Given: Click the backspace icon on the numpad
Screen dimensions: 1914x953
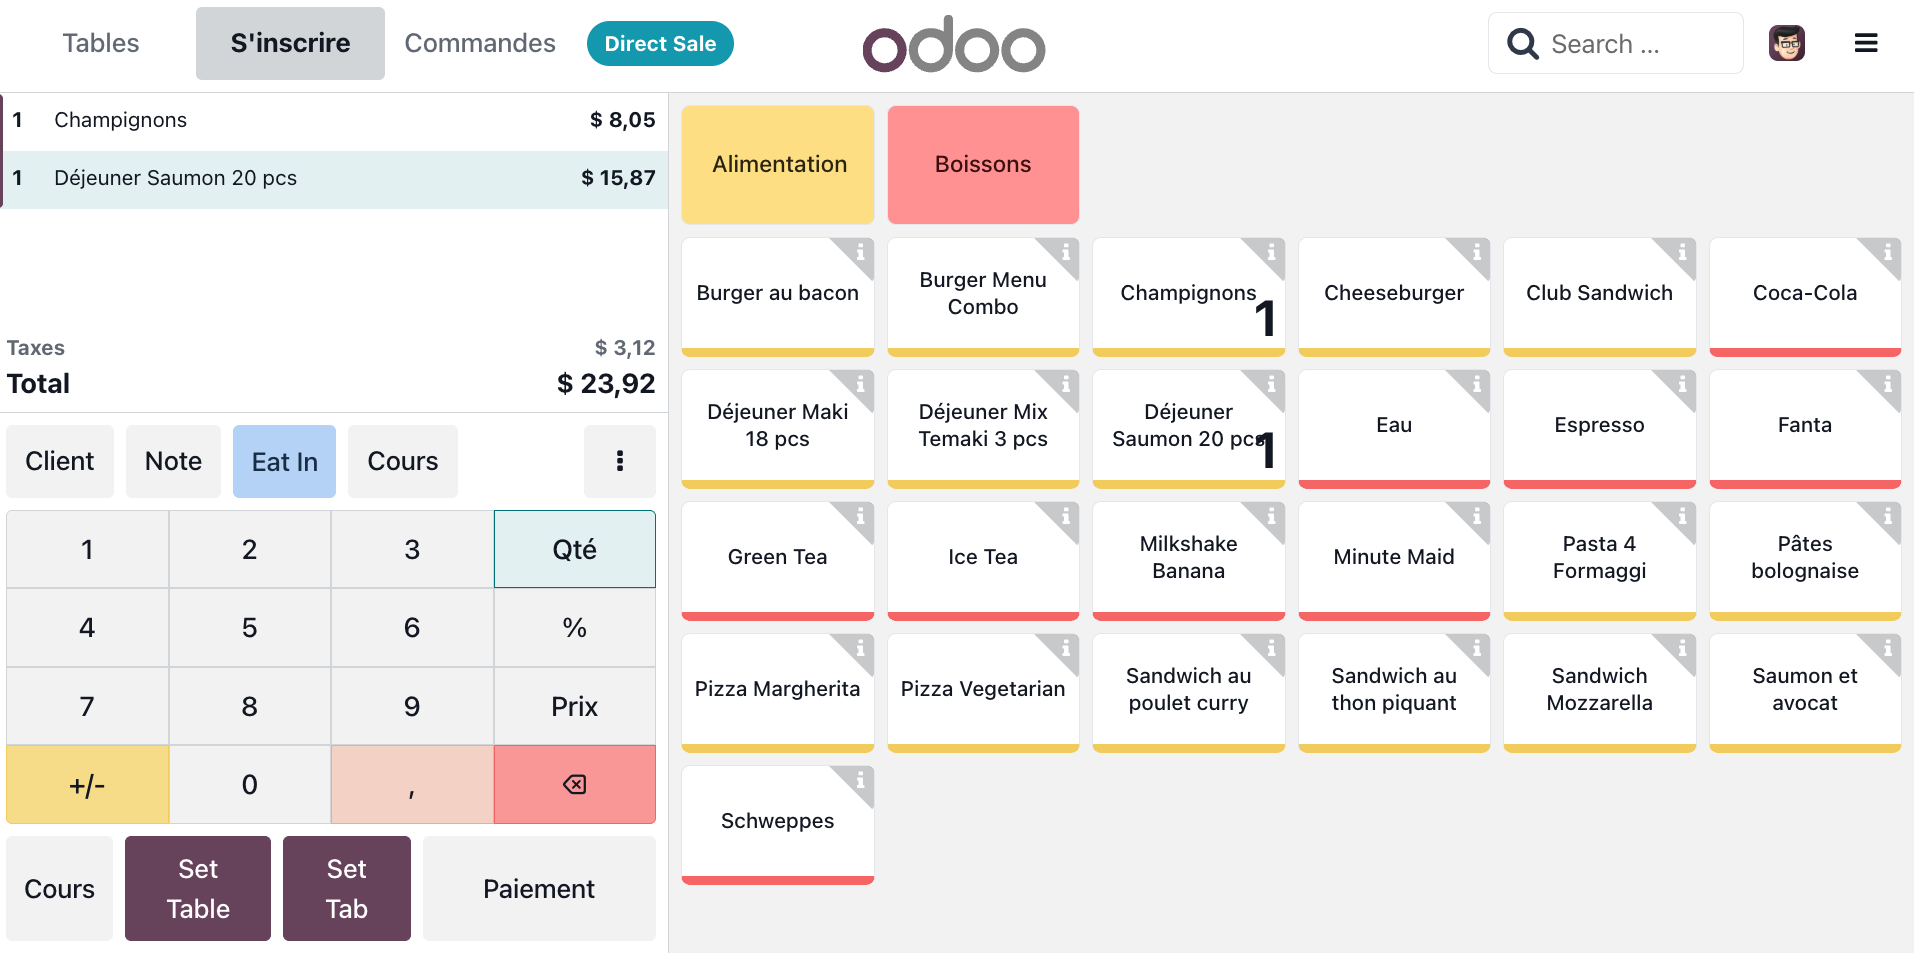Looking at the screenshot, I should pyautogui.click(x=574, y=785).
